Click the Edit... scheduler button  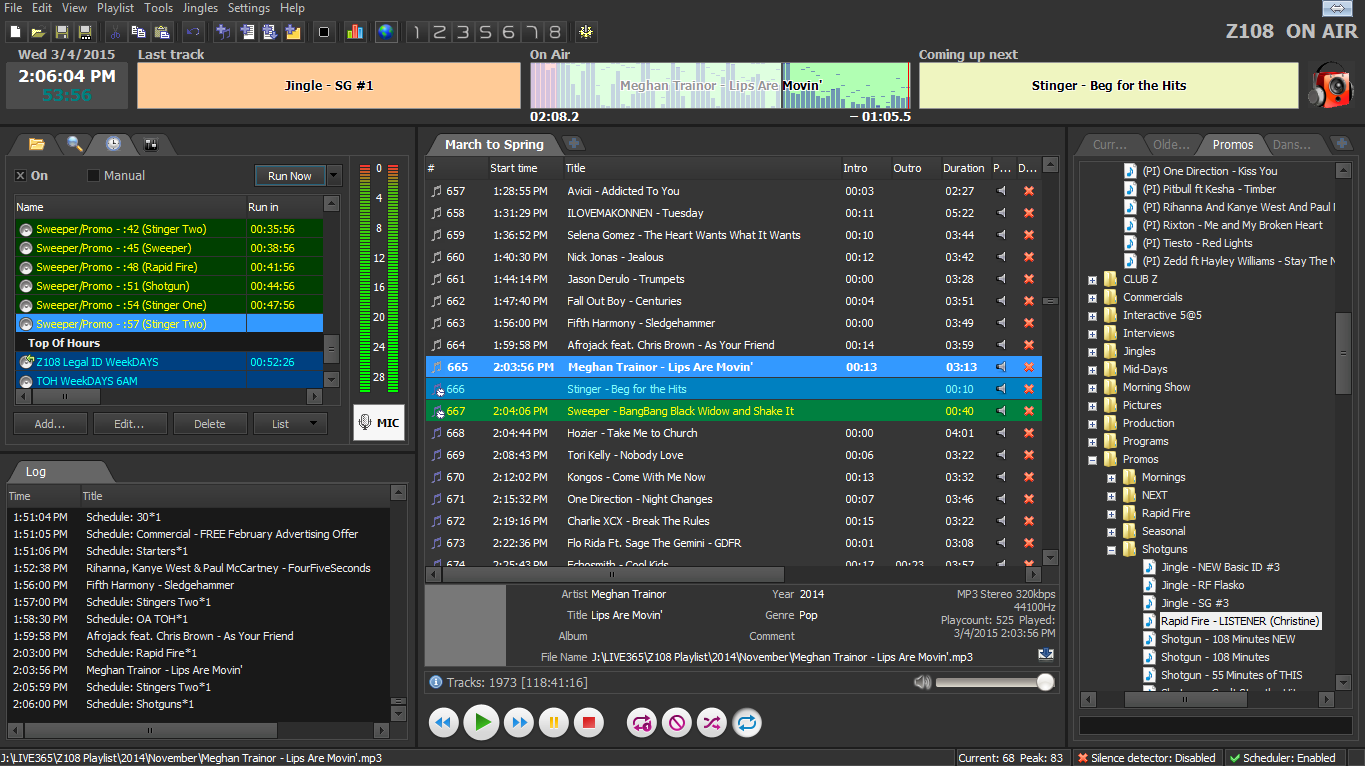click(130, 424)
